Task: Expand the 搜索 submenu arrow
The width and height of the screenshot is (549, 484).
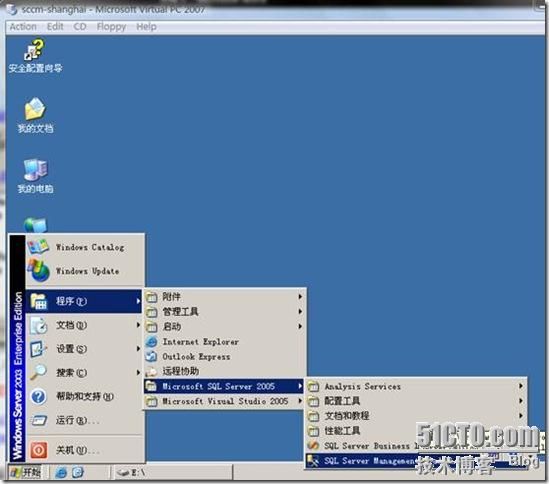Action: (138, 372)
